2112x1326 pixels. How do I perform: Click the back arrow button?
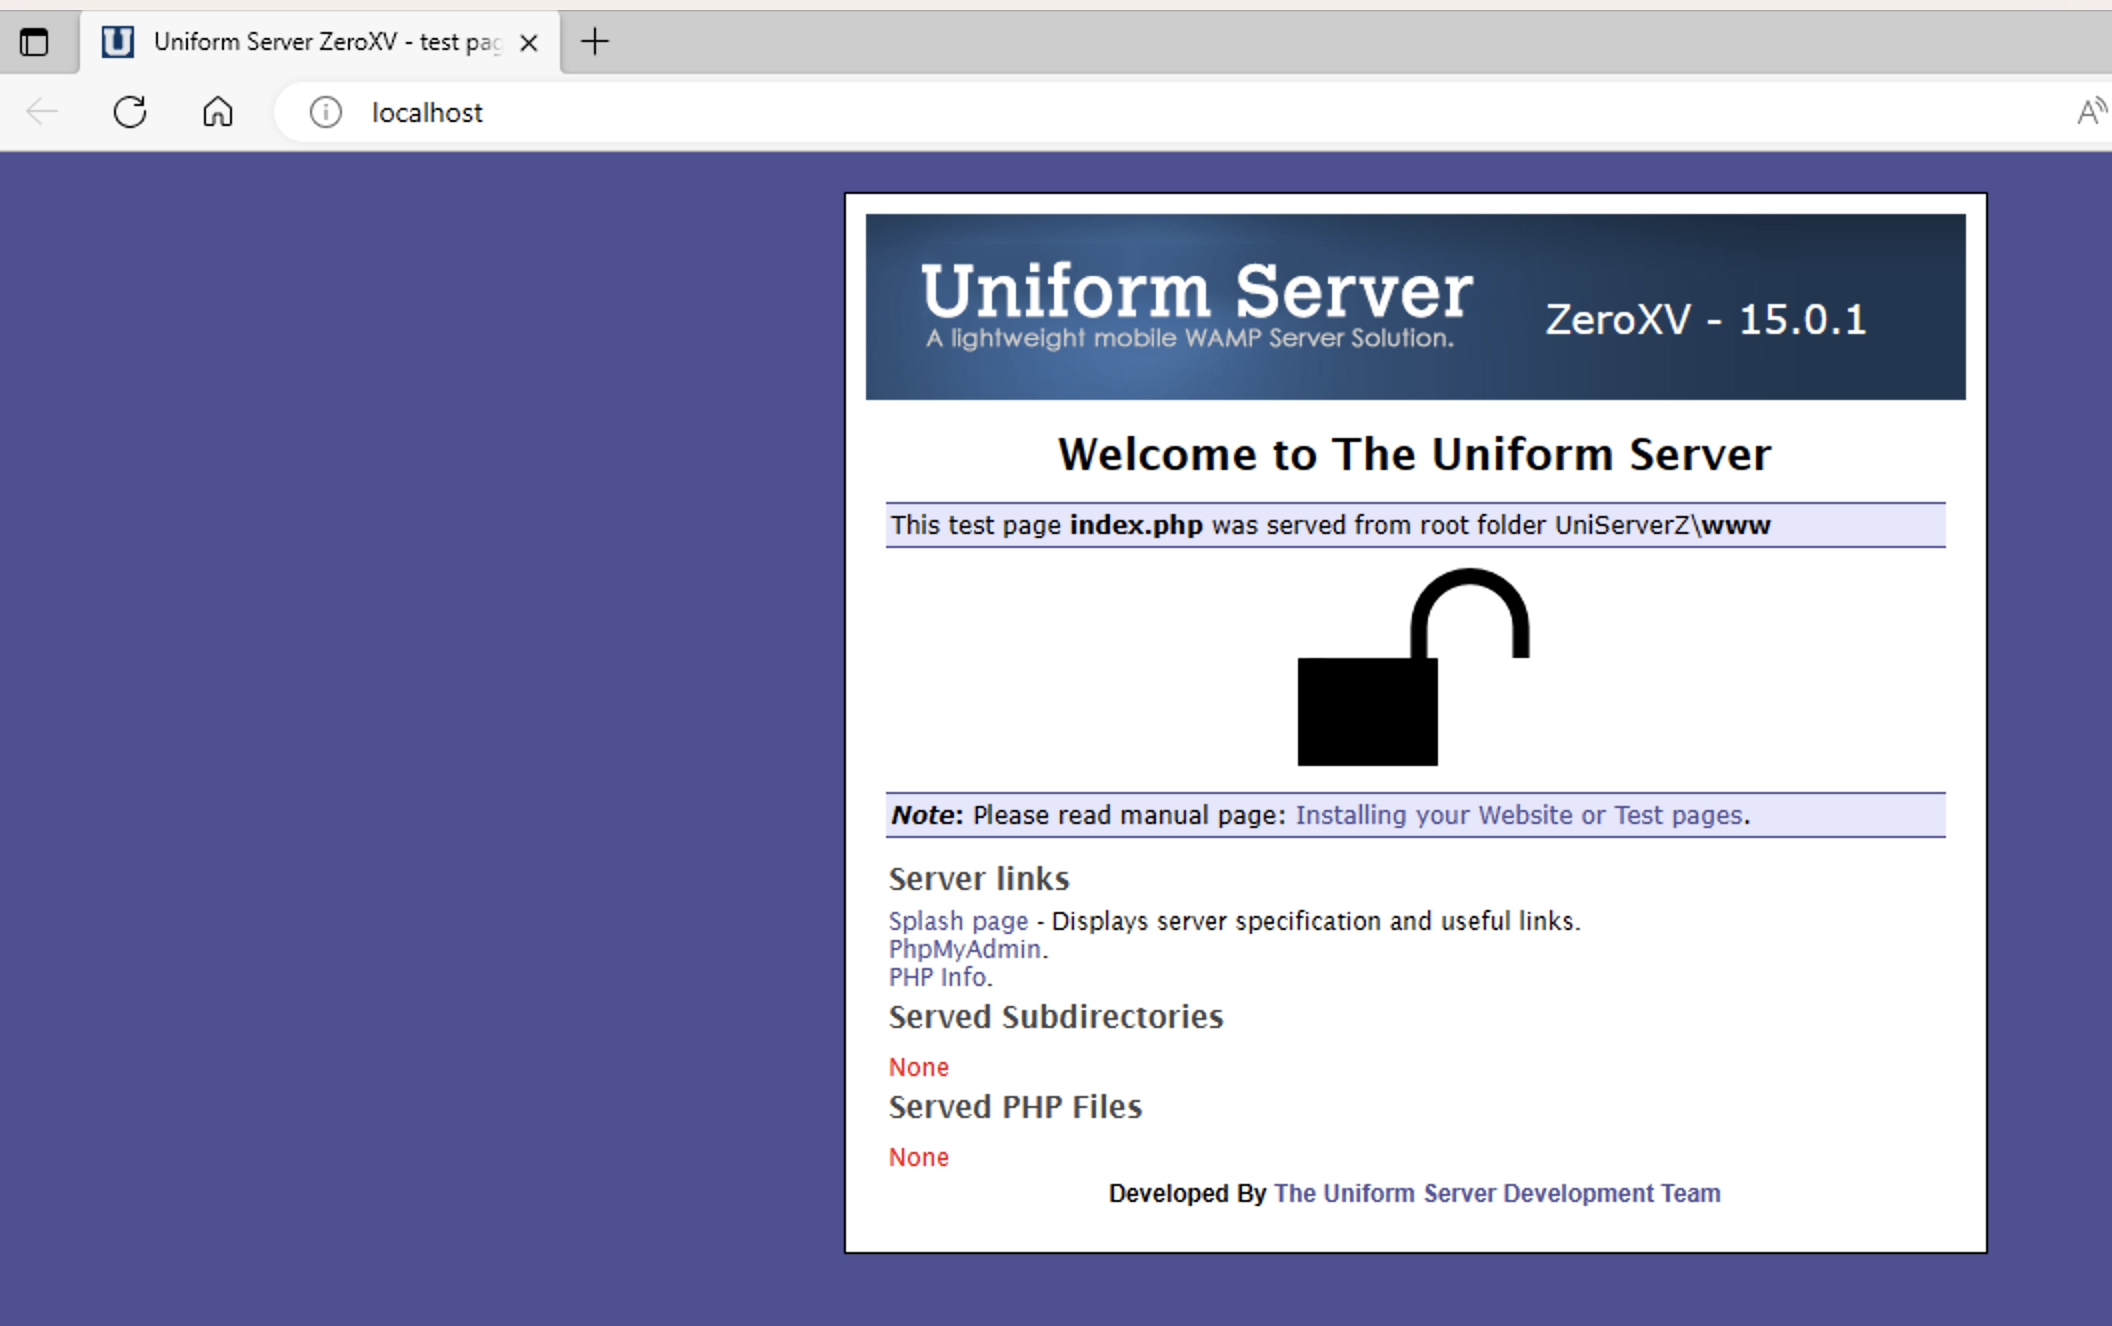[x=42, y=112]
